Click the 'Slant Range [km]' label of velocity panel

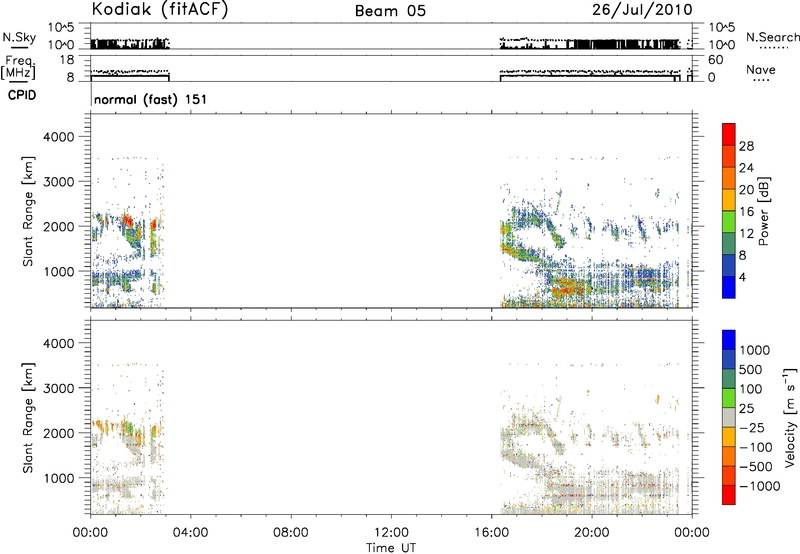click(x=28, y=418)
